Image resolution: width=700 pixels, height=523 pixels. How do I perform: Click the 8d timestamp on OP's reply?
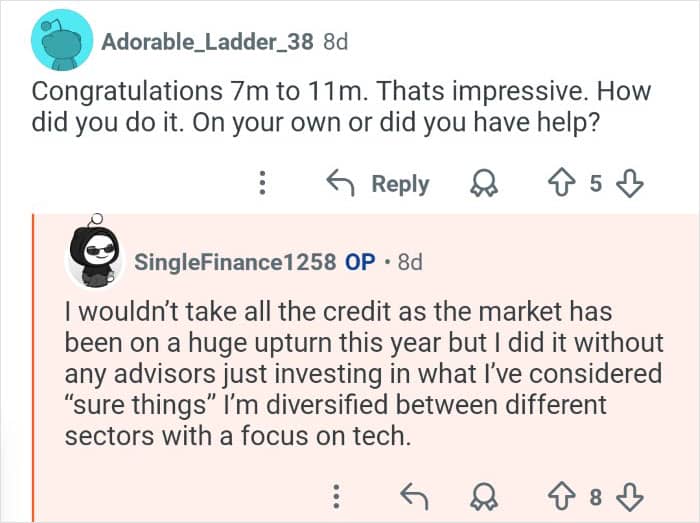(x=410, y=262)
